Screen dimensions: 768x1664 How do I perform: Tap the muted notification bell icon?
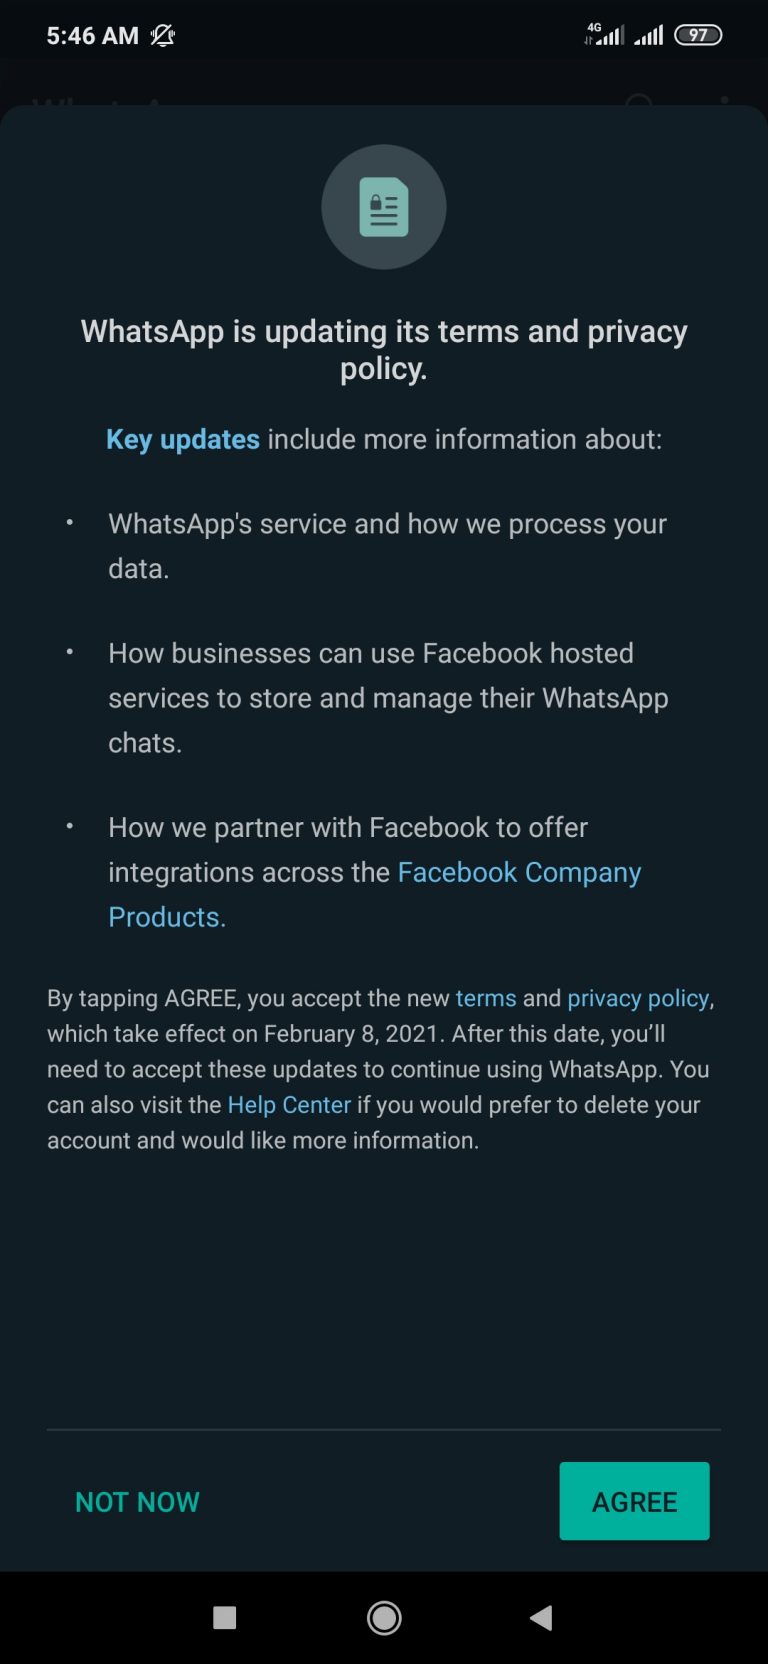click(x=163, y=36)
